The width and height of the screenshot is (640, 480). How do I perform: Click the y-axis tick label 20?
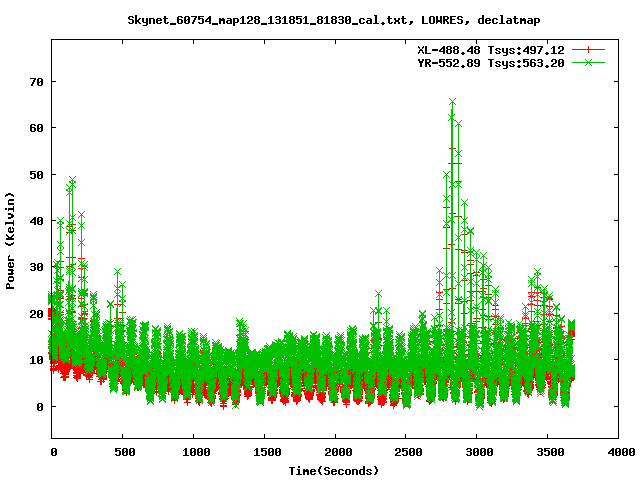tap(36, 314)
